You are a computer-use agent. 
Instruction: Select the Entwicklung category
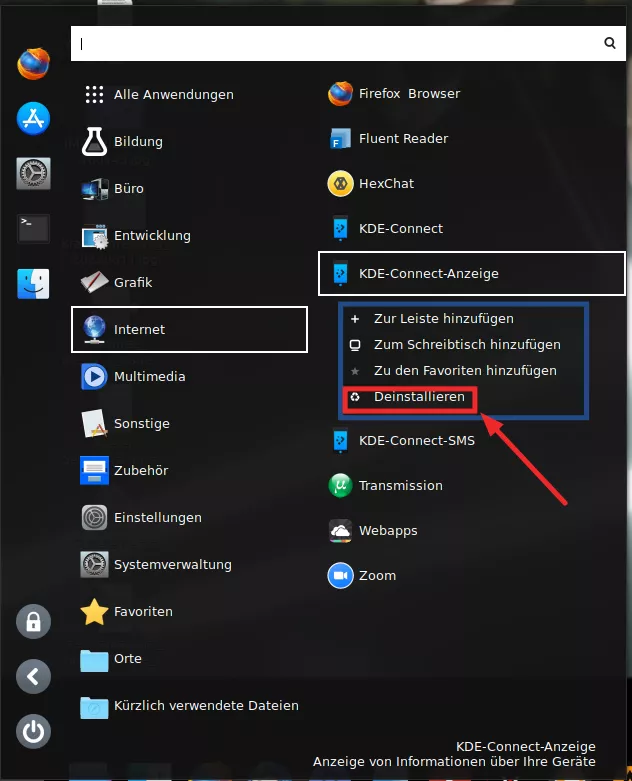click(x=189, y=235)
